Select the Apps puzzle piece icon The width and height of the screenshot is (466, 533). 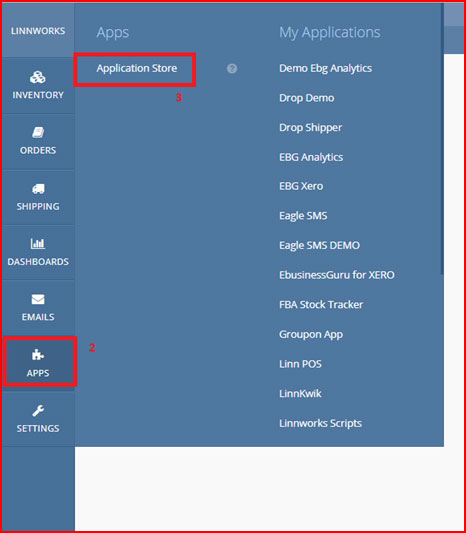[x=38, y=355]
